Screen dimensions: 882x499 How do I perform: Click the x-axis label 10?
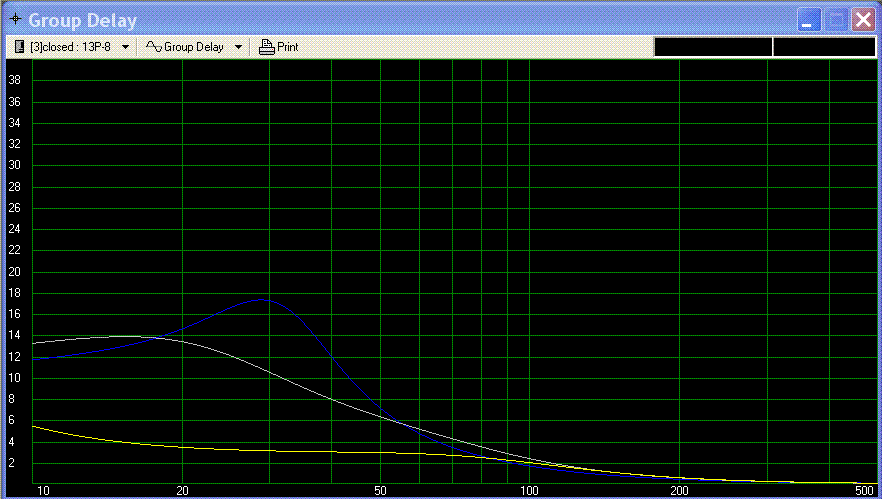(x=43, y=491)
